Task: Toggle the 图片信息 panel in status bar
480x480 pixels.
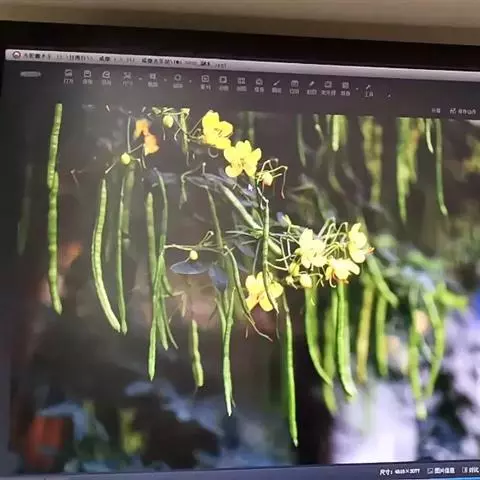Action: (x=441, y=471)
